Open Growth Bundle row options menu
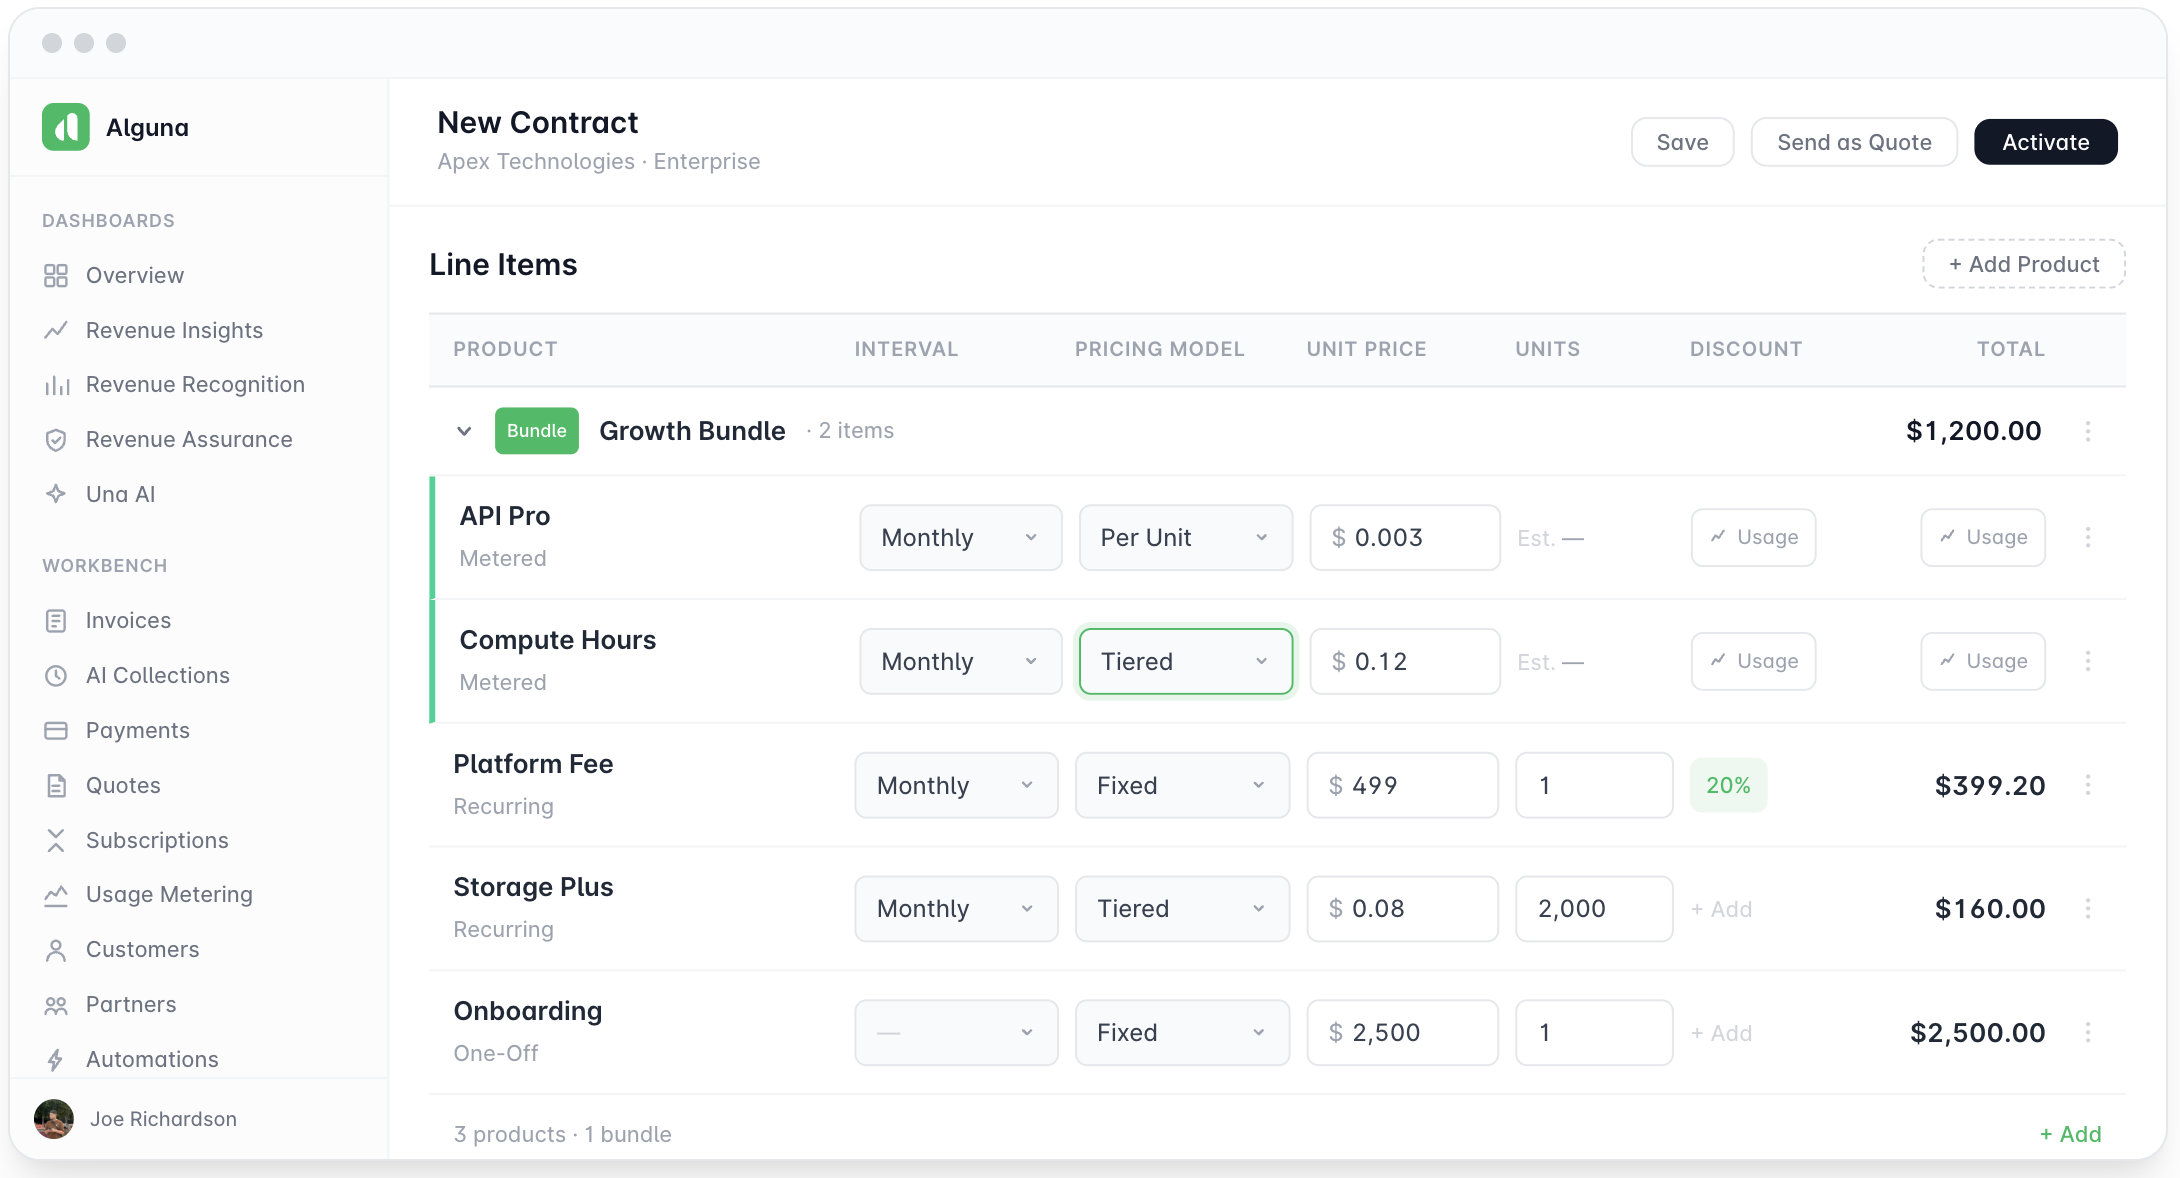The height and width of the screenshot is (1178, 2180). coord(2088,431)
